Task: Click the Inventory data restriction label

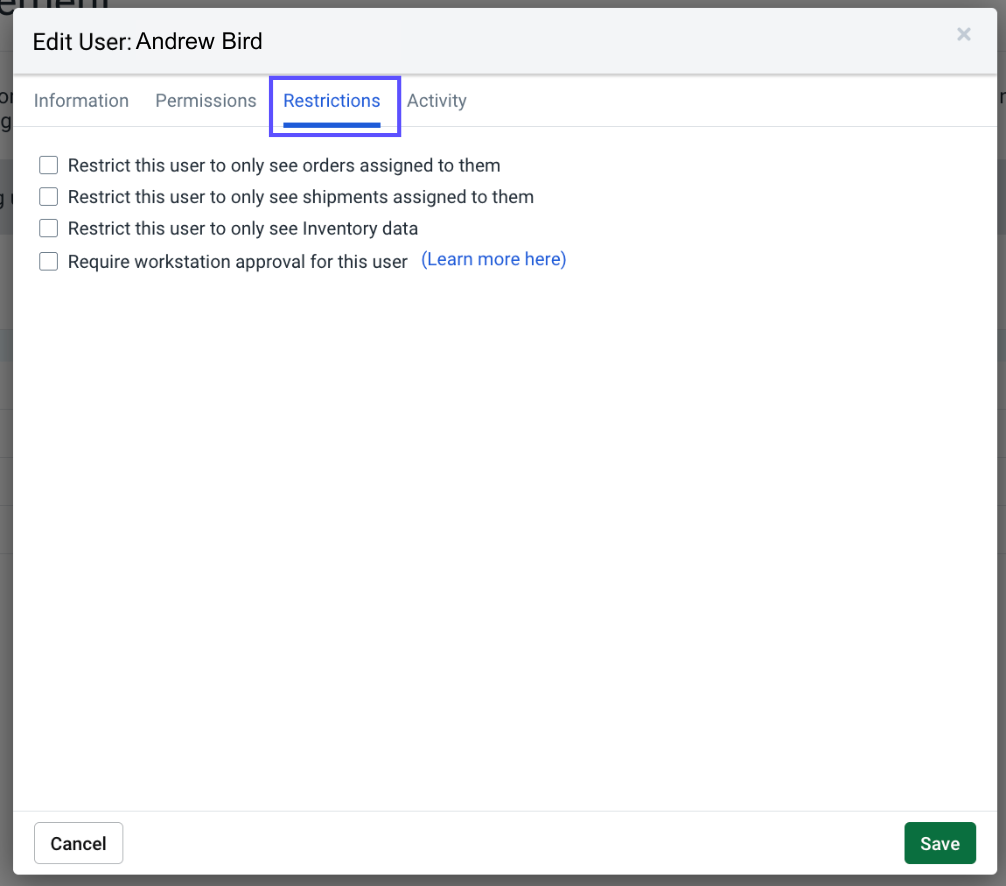Action: (242, 228)
